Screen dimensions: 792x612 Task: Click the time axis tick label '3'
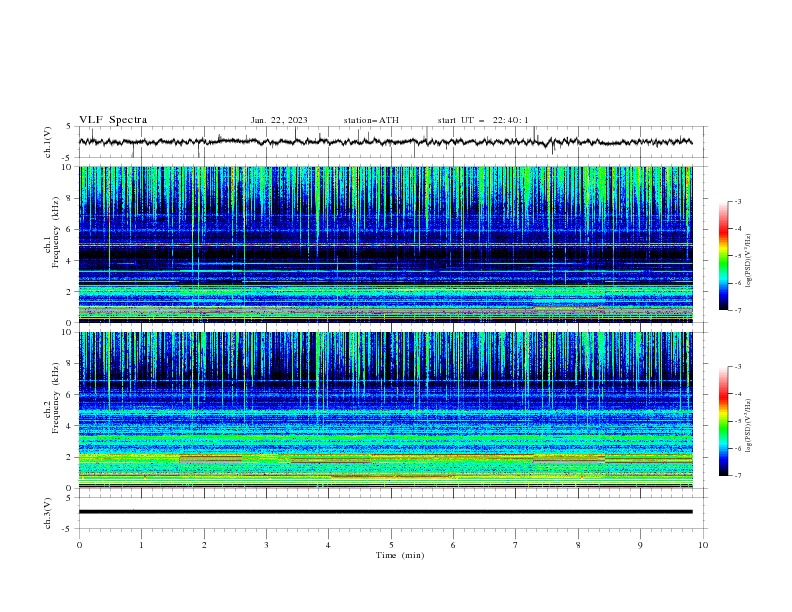coord(266,545)
